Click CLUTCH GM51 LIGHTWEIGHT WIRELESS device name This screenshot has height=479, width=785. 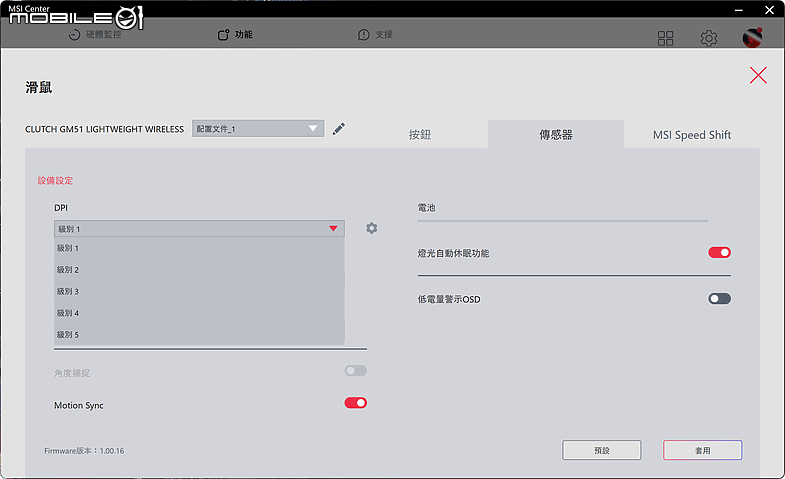105,129
